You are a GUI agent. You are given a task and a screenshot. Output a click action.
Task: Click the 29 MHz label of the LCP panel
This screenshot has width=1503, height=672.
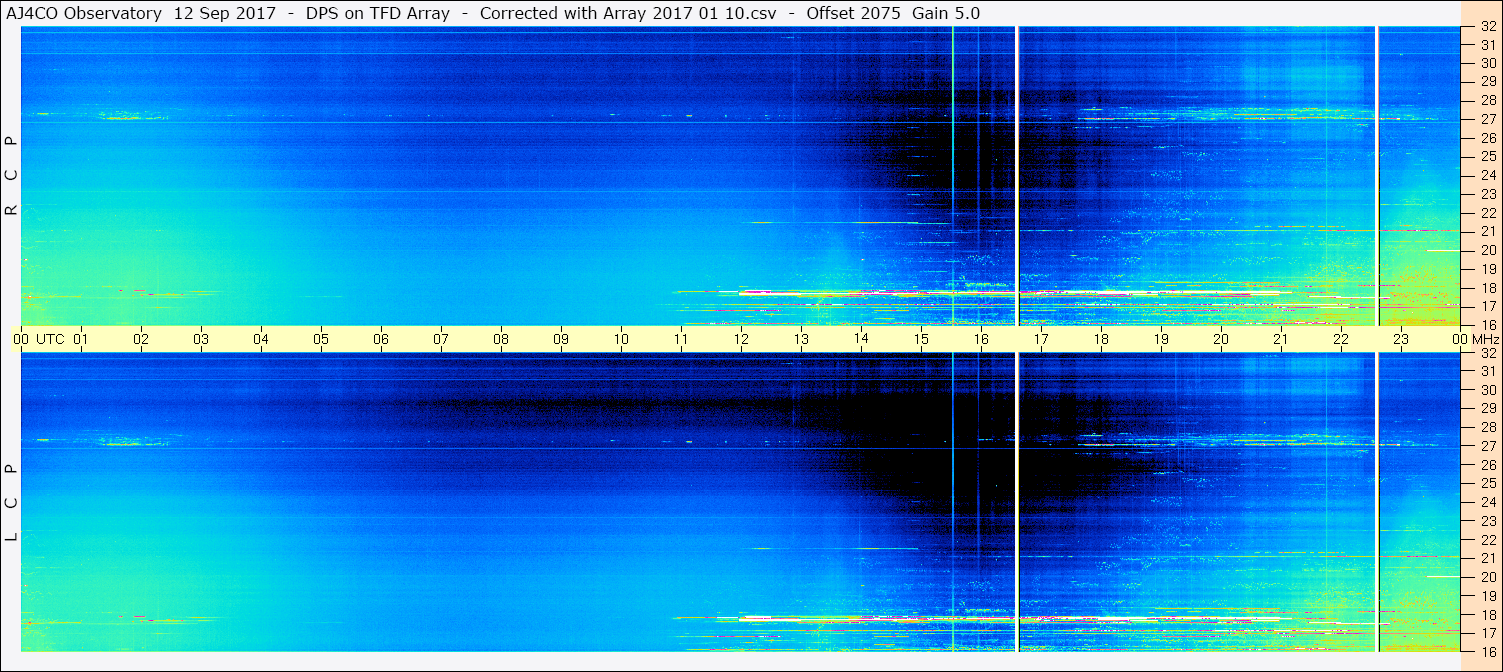(1488, 409)
